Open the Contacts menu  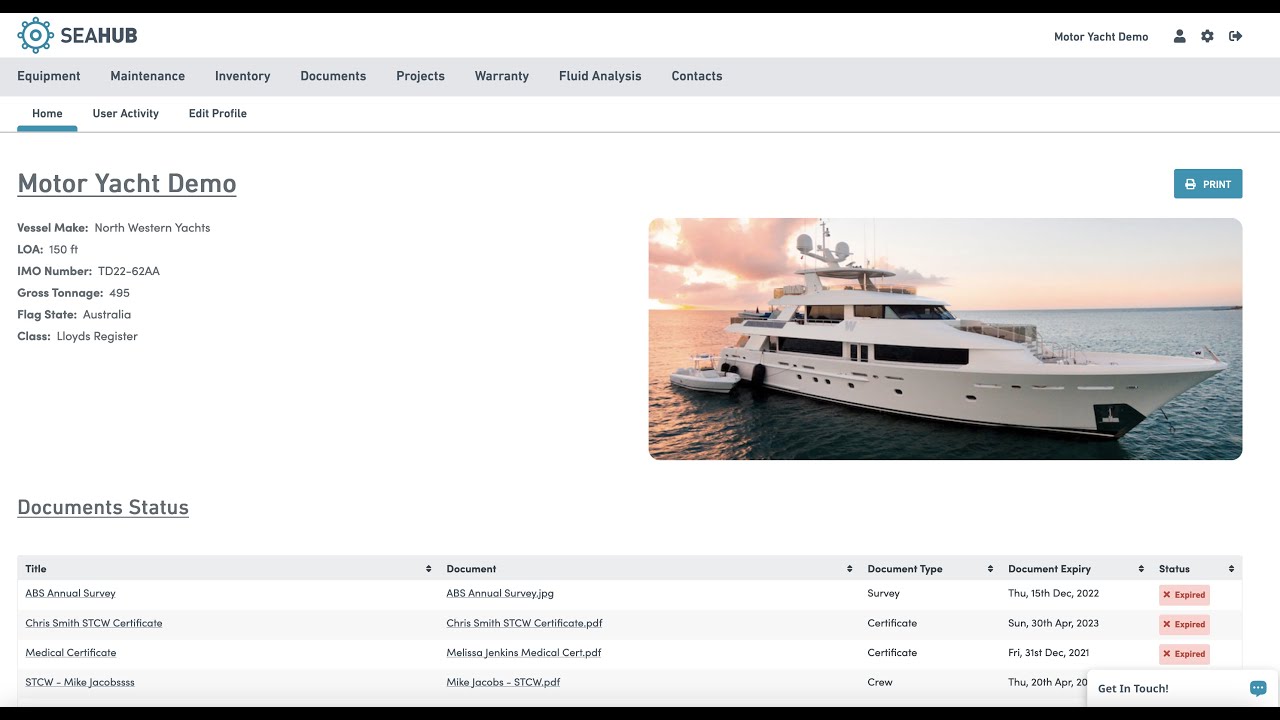pos(697,76)
